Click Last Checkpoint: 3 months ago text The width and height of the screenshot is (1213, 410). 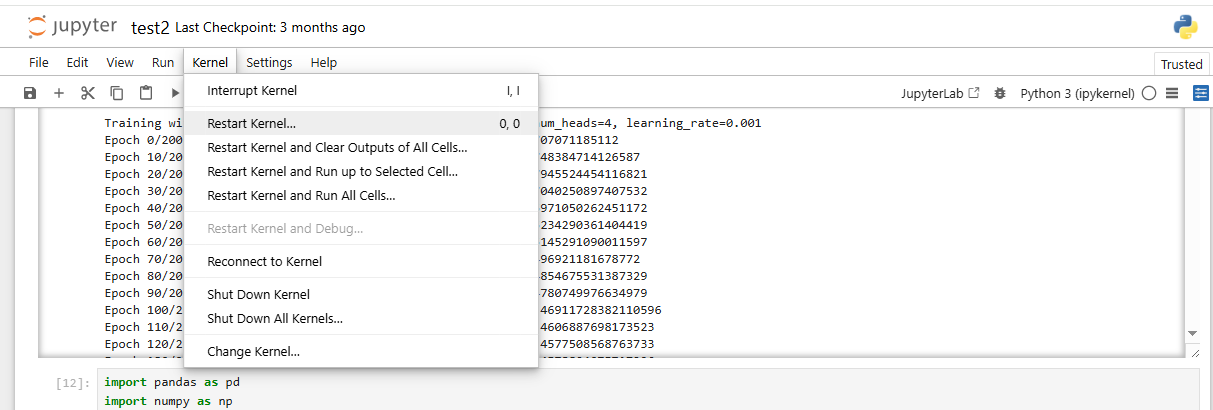point(270,27)
